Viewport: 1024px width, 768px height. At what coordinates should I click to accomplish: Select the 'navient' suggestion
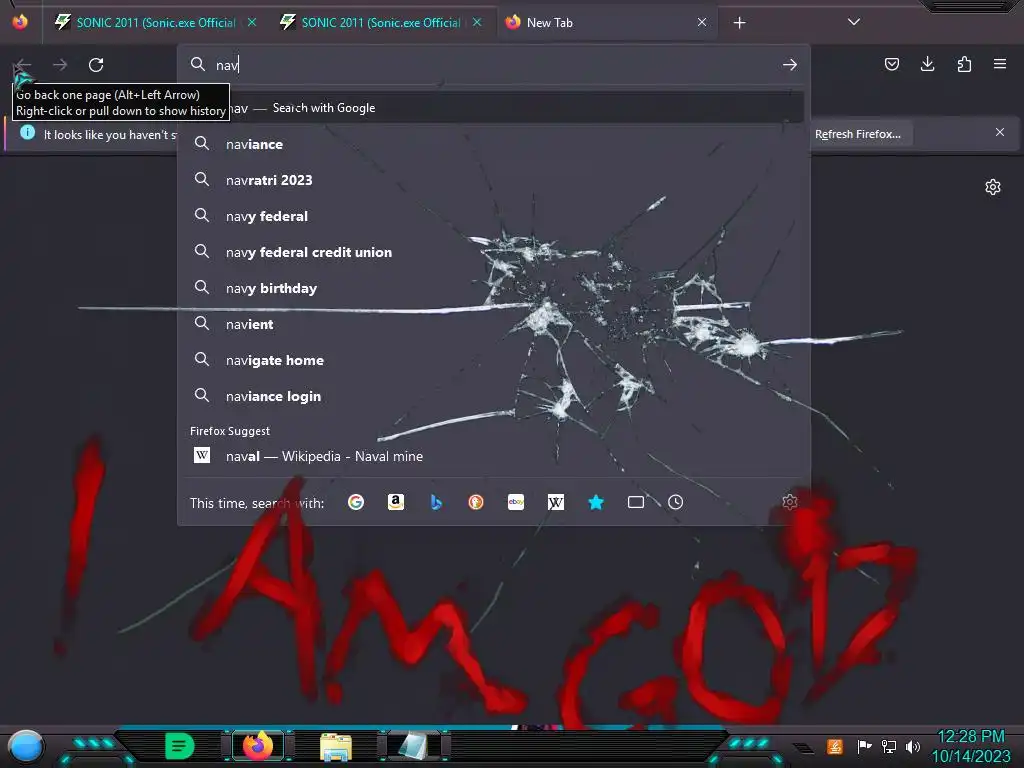pos(493,324)
